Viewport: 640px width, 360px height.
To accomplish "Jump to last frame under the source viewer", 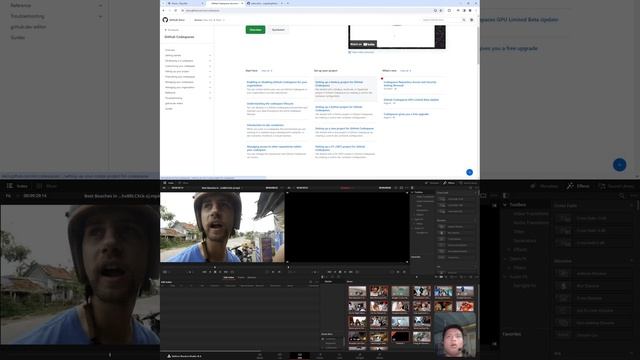I will tap(226, 272).
